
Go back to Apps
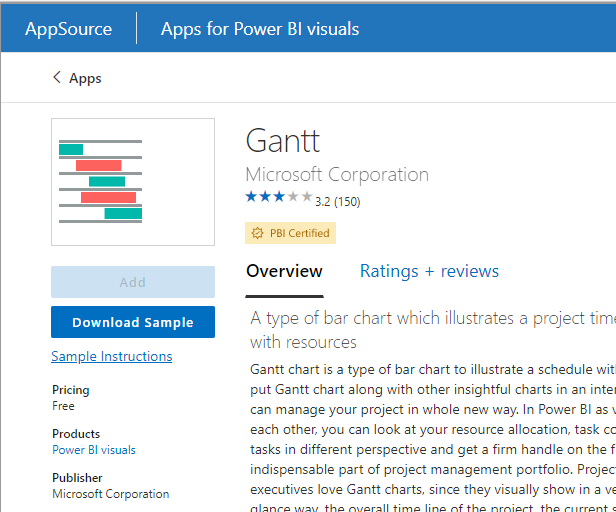(x=85, y=78)
